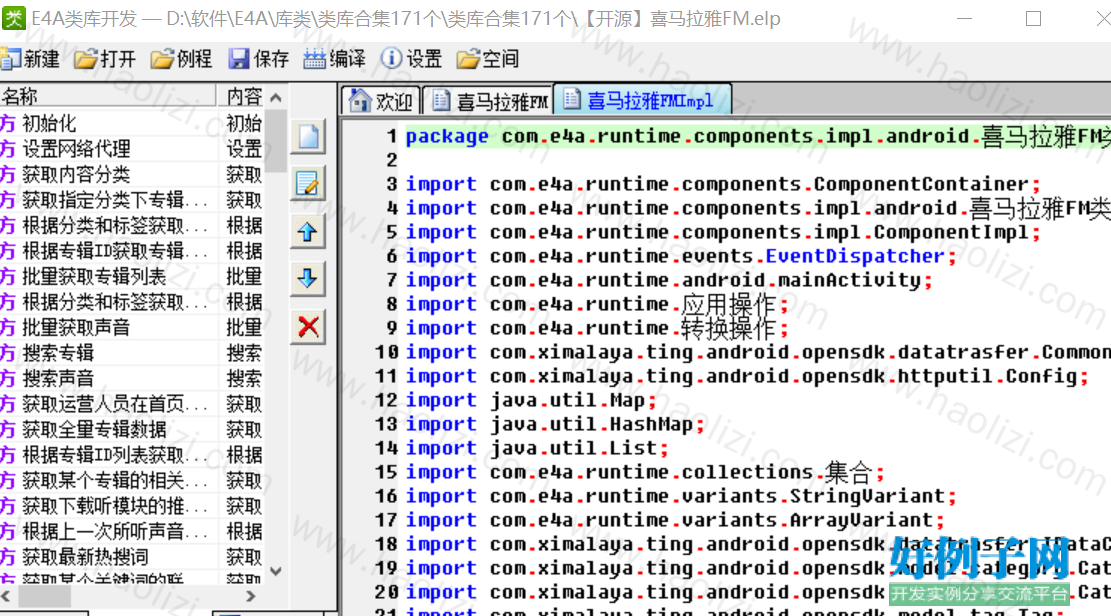
Task: Click the 名称 column header
Action: pyautogui.click(x=108, y=96)
